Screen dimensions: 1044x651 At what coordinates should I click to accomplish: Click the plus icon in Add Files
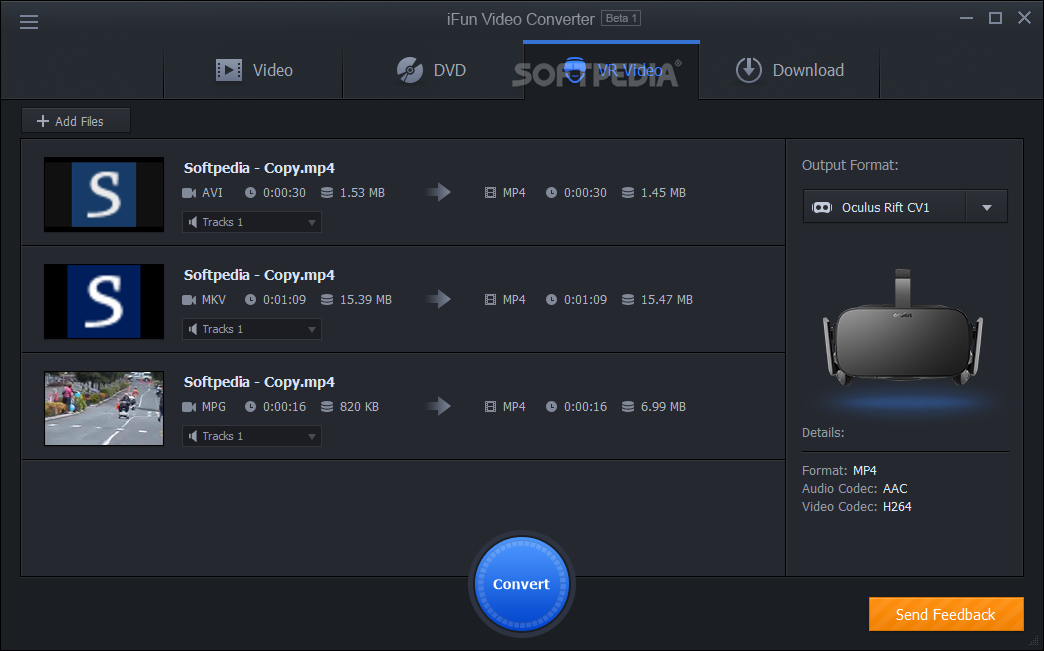pos(43,121)
